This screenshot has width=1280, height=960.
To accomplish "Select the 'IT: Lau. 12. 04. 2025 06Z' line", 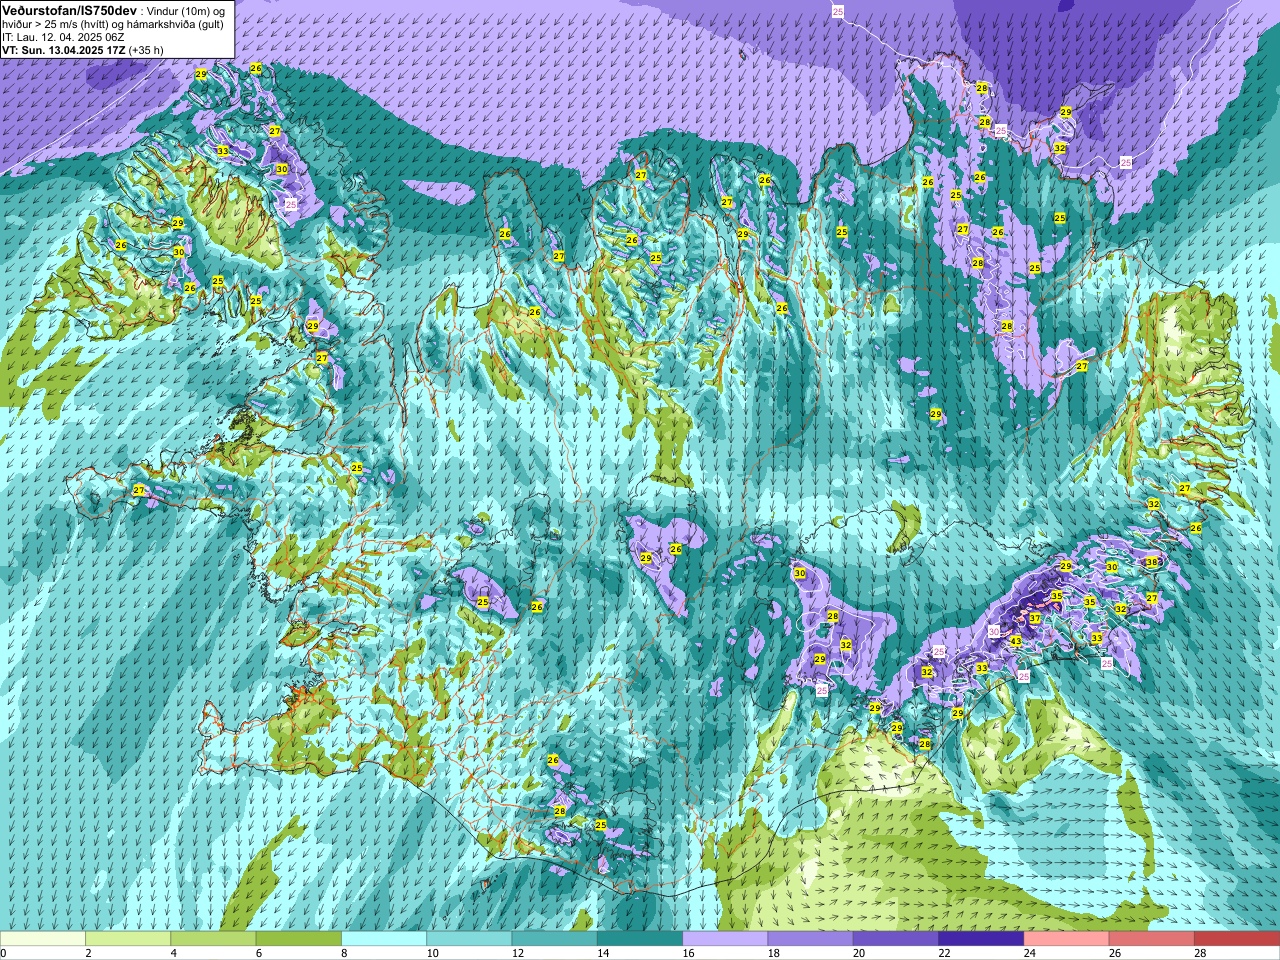I will pos(63,36).
